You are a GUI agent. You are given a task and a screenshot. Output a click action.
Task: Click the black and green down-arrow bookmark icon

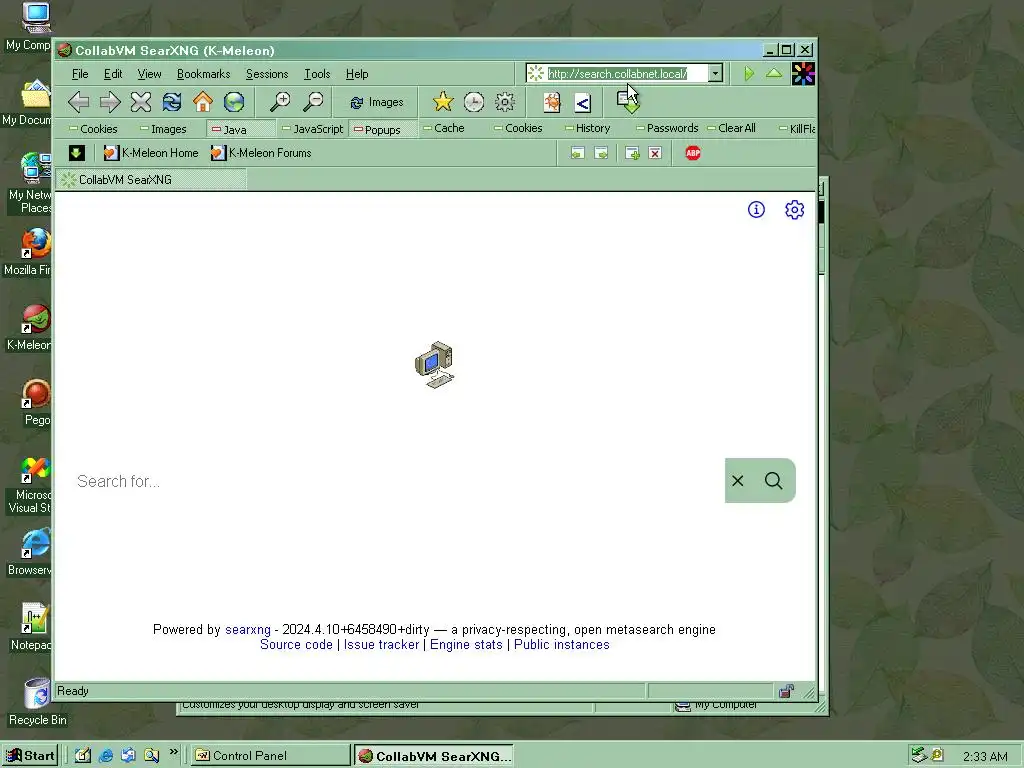(x=76, y=153)
